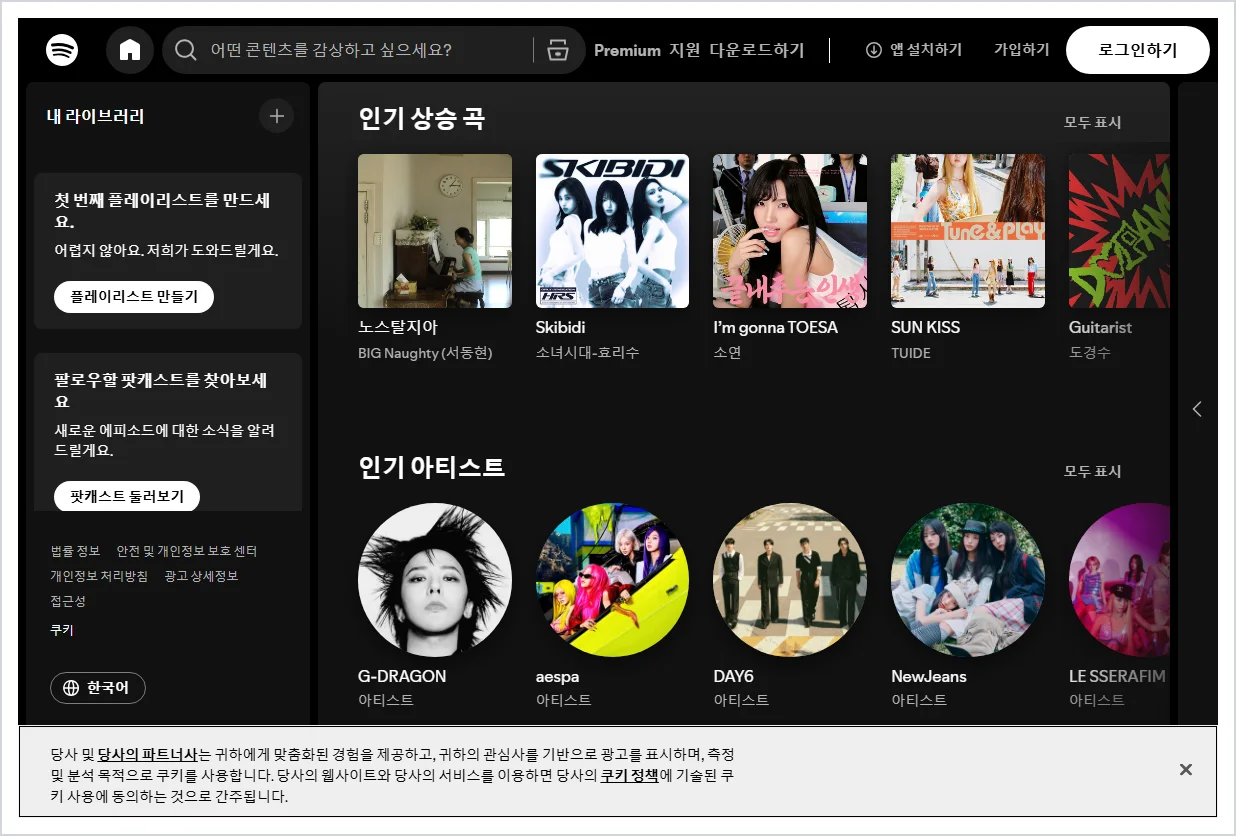Open artist link 도경수
Image resolution: width=1236 pixels, height=836 pixels.
click(1090, 353)
